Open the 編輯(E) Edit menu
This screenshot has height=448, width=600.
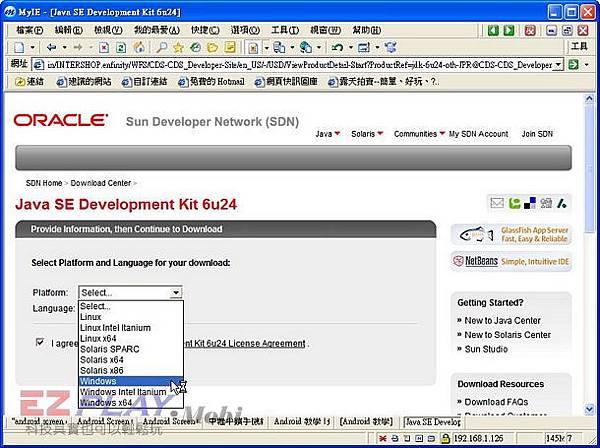click(x=69, y=30)
